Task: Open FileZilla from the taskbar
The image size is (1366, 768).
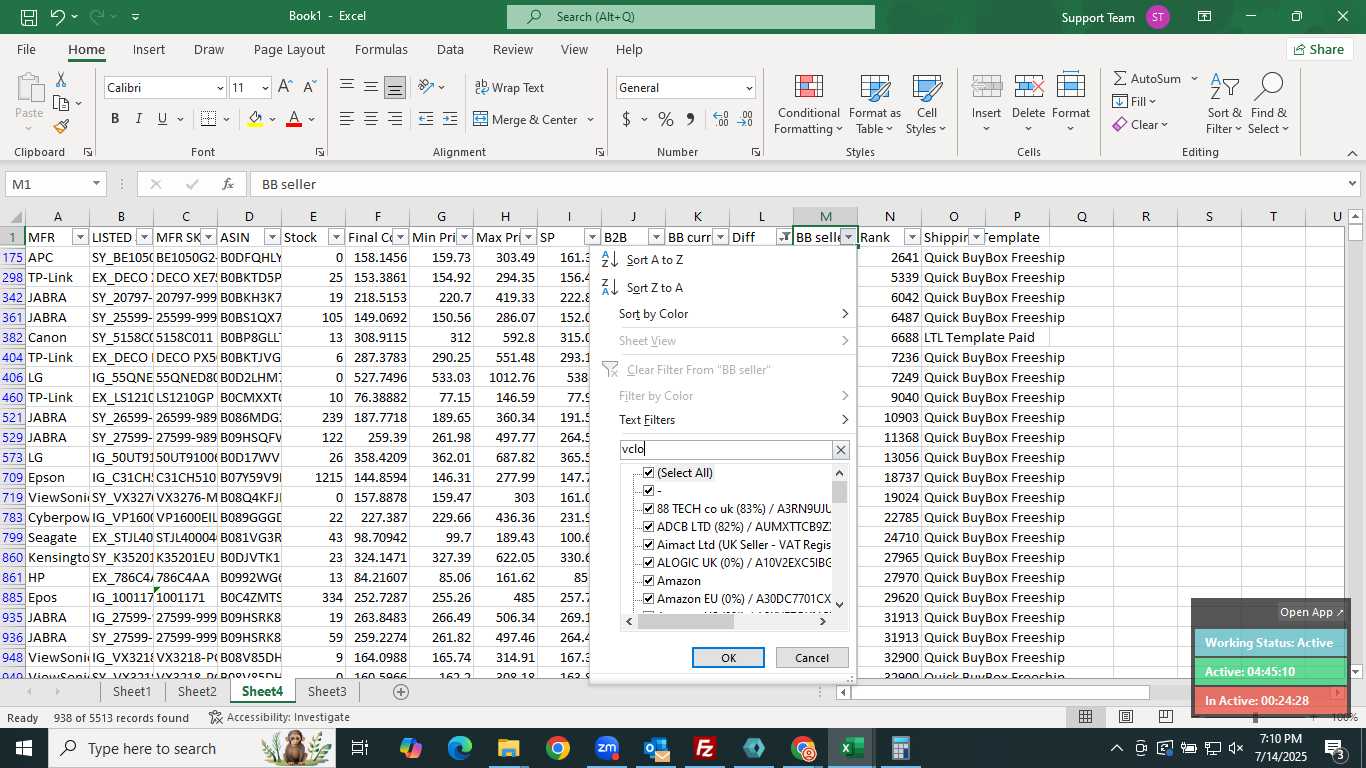Action: tap(705, 748)
